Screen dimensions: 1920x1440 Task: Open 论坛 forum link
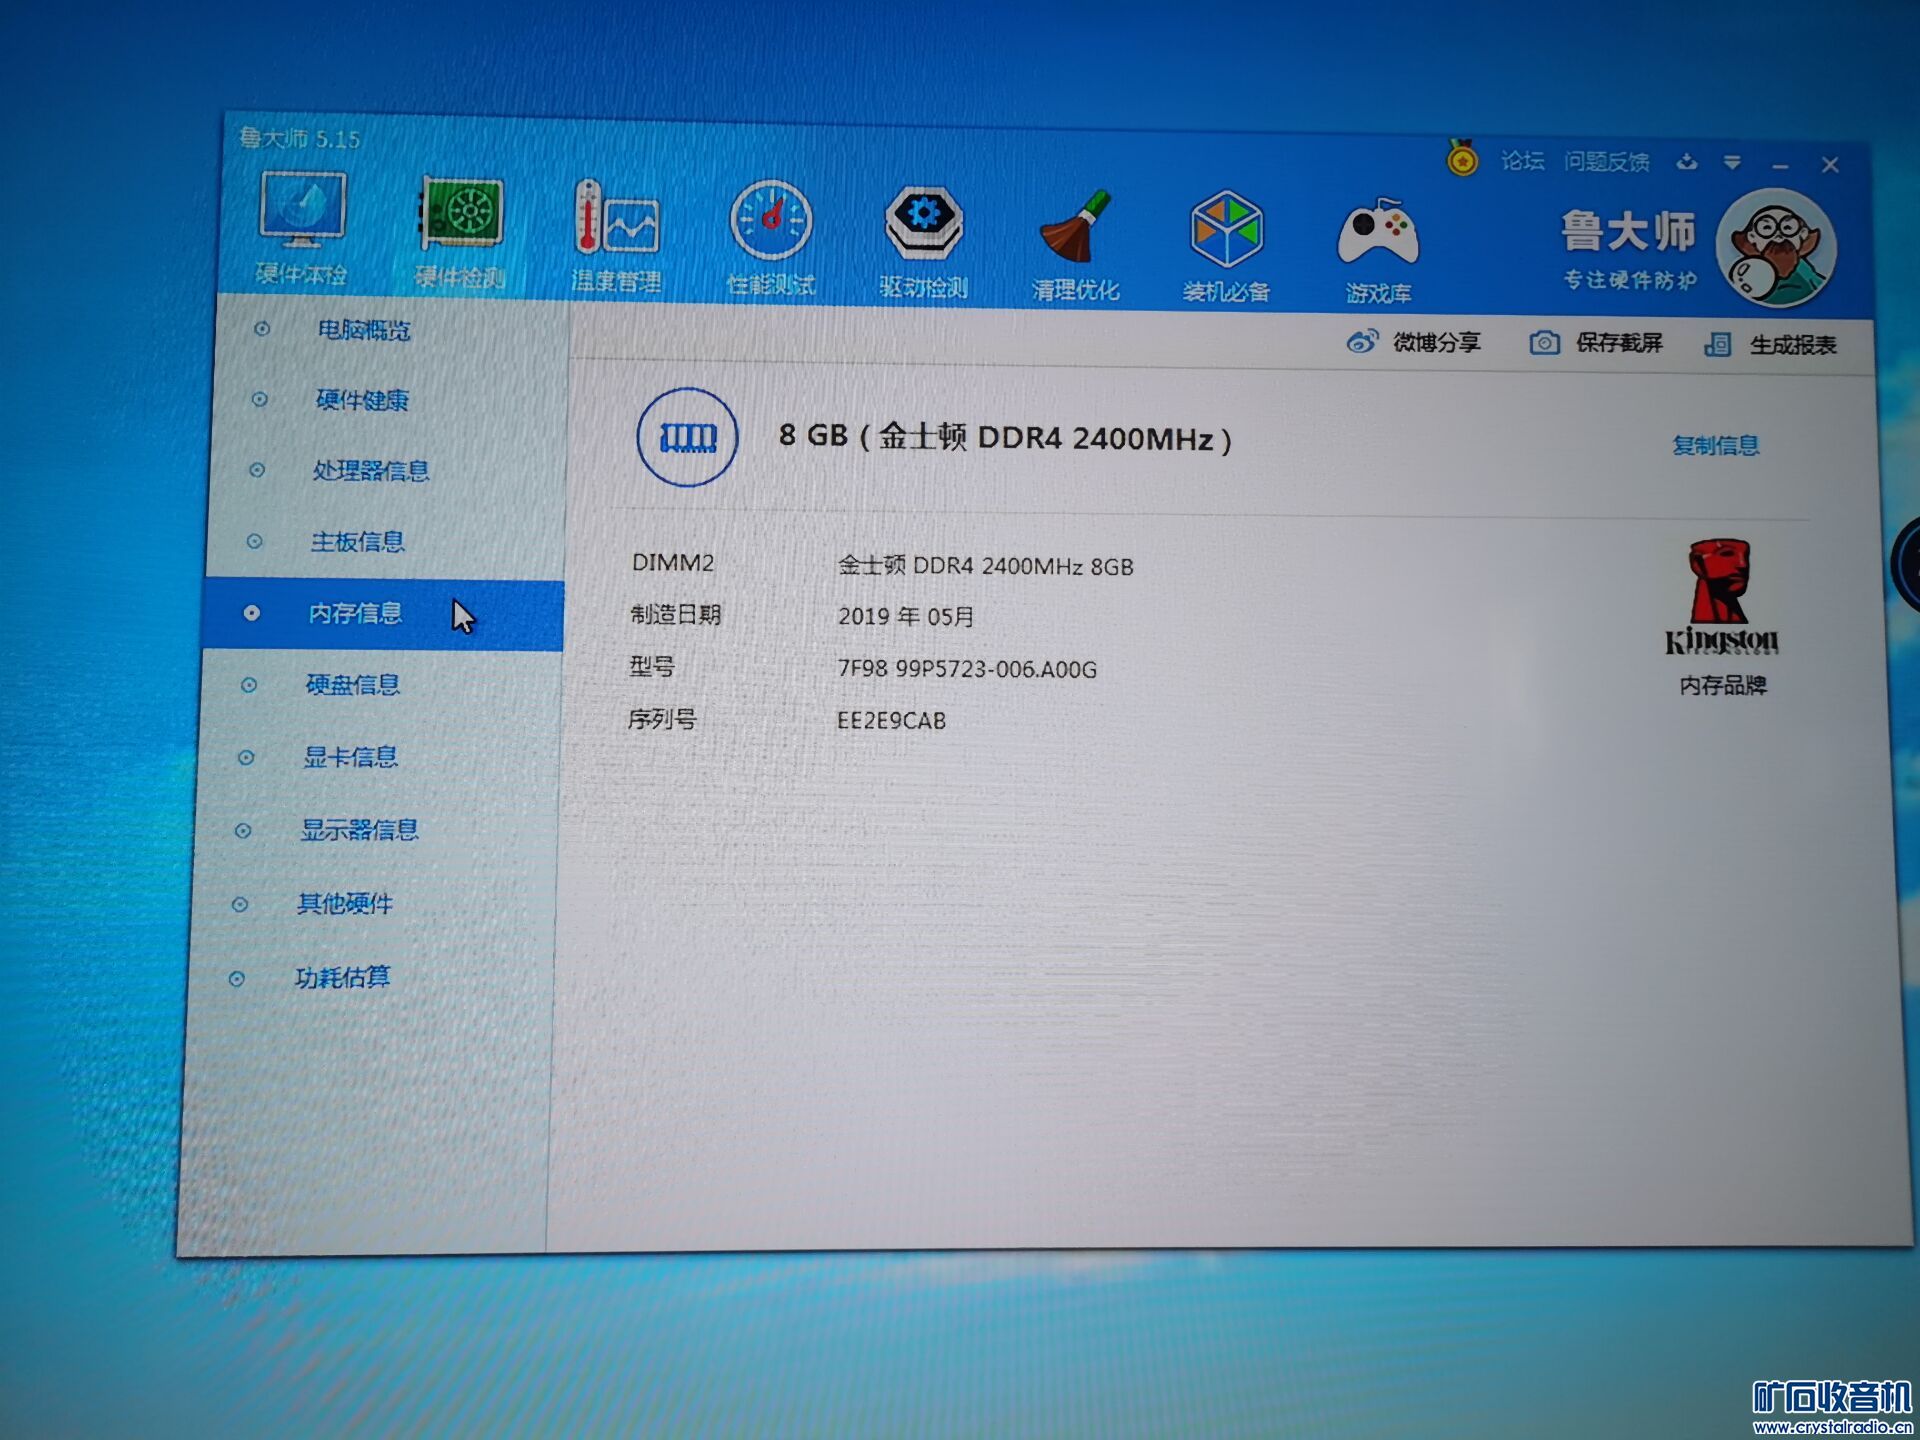(1522, 160)
